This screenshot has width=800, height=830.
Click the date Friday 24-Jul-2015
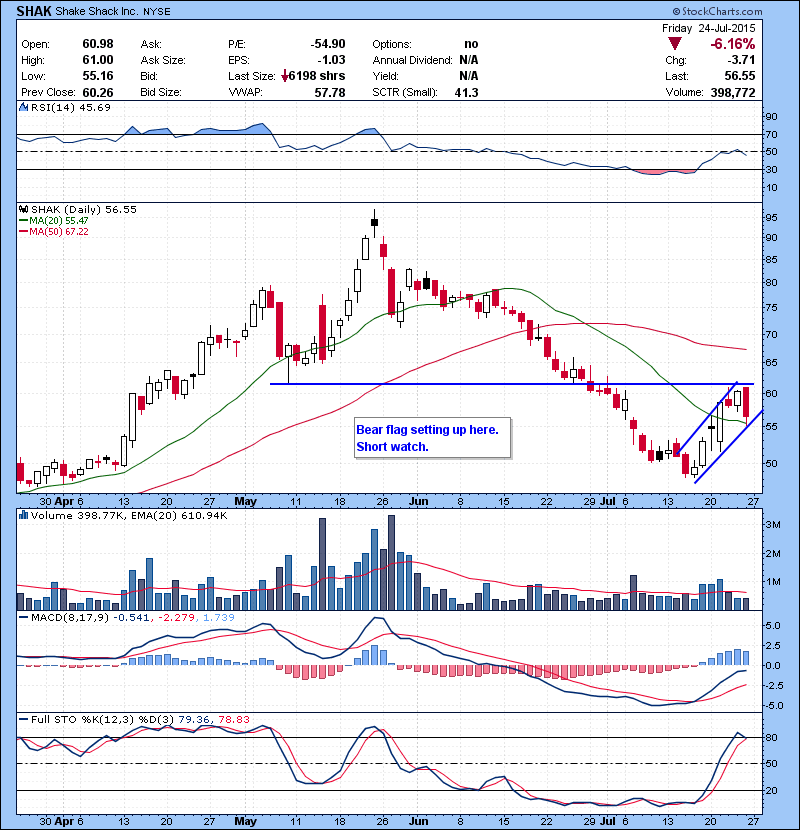pyautogui.click(x=708, y=28)
